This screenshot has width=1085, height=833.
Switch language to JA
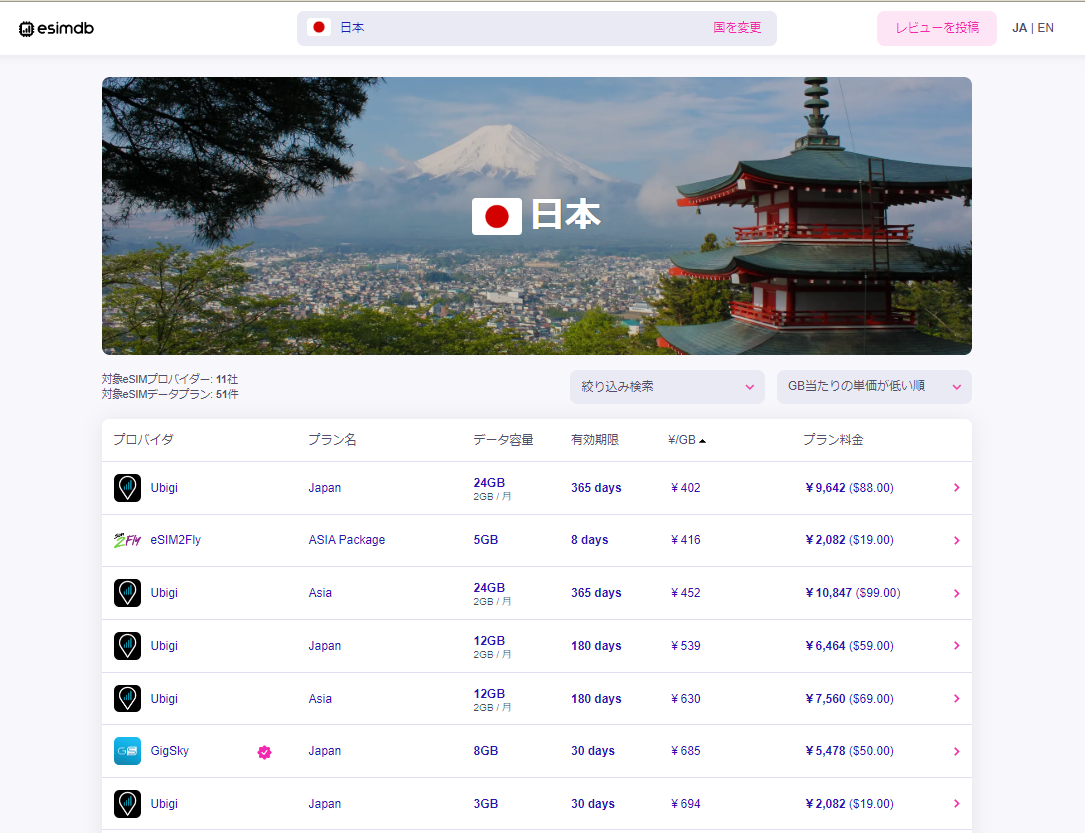(x=1019, y=28)
